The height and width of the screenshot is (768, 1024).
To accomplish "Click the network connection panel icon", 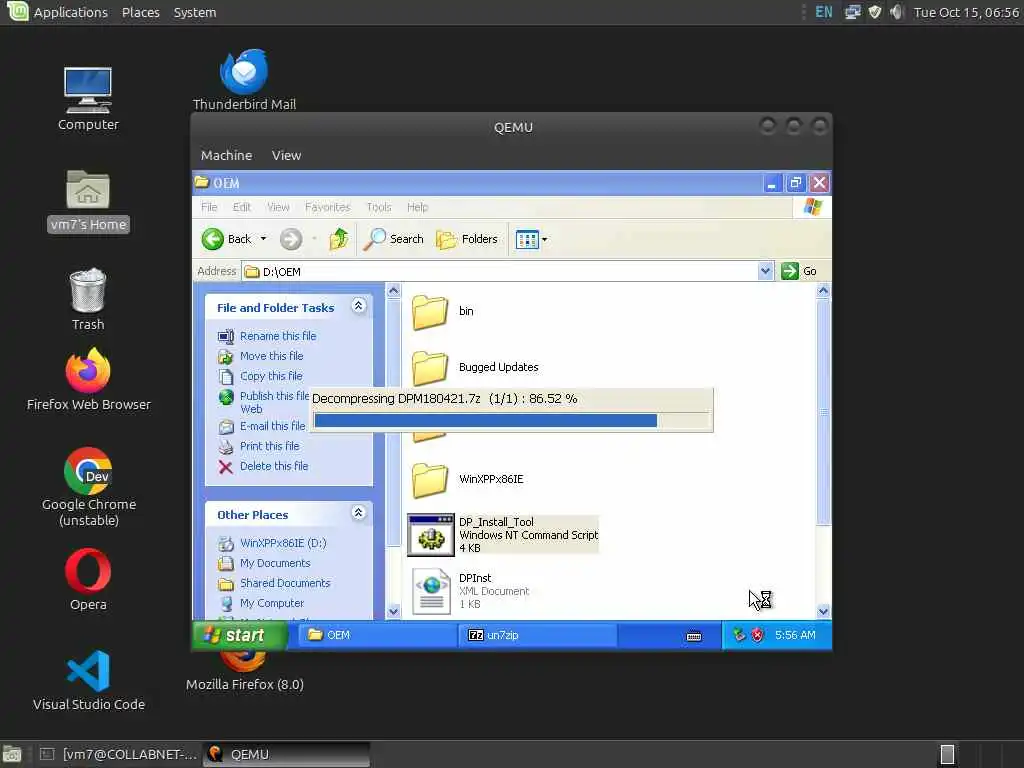I will point(852,12).
